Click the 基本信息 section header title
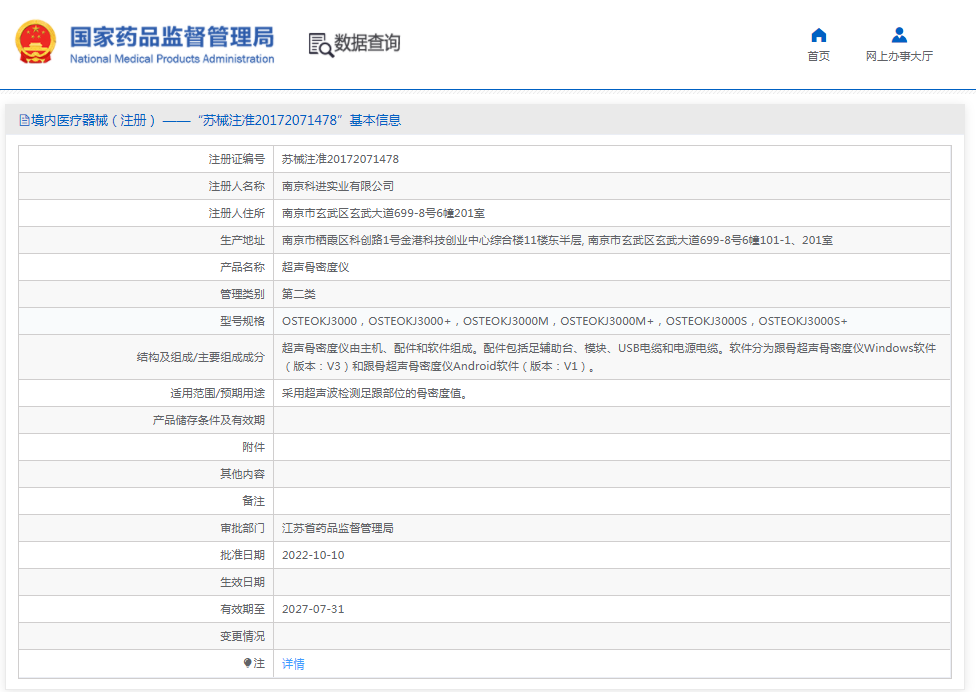 (x=374, y=121)
